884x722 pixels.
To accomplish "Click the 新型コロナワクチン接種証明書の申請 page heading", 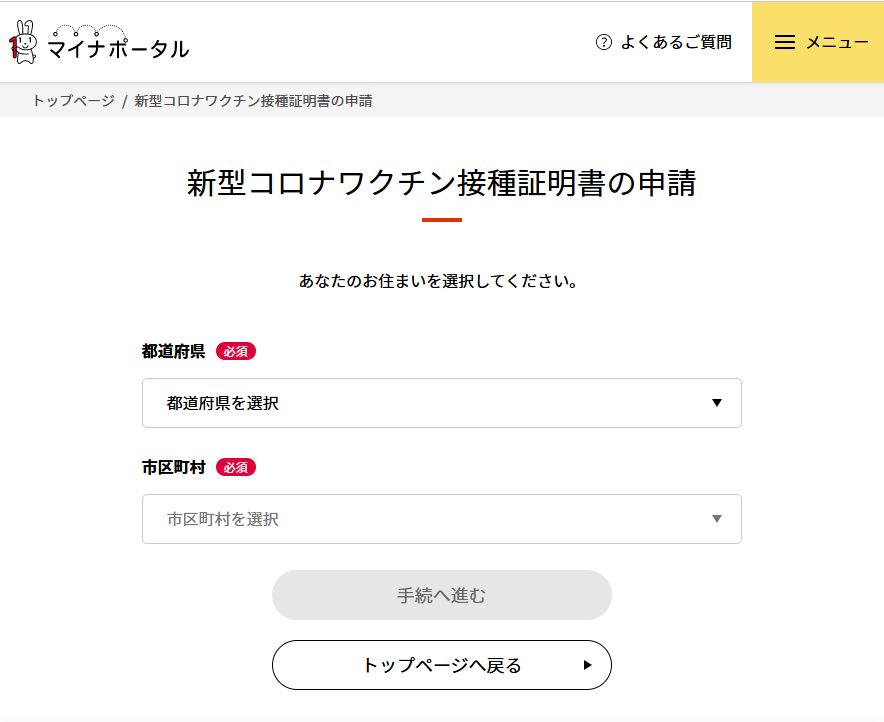I will pyautogui.click(x=441, y=183).
